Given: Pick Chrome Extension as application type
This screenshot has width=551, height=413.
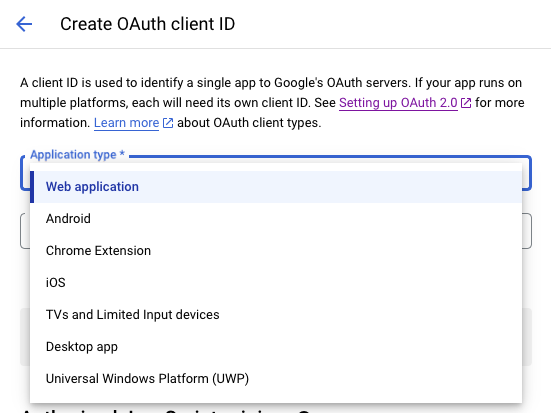Looking at the screenshot, I should [x=276, y=251].
